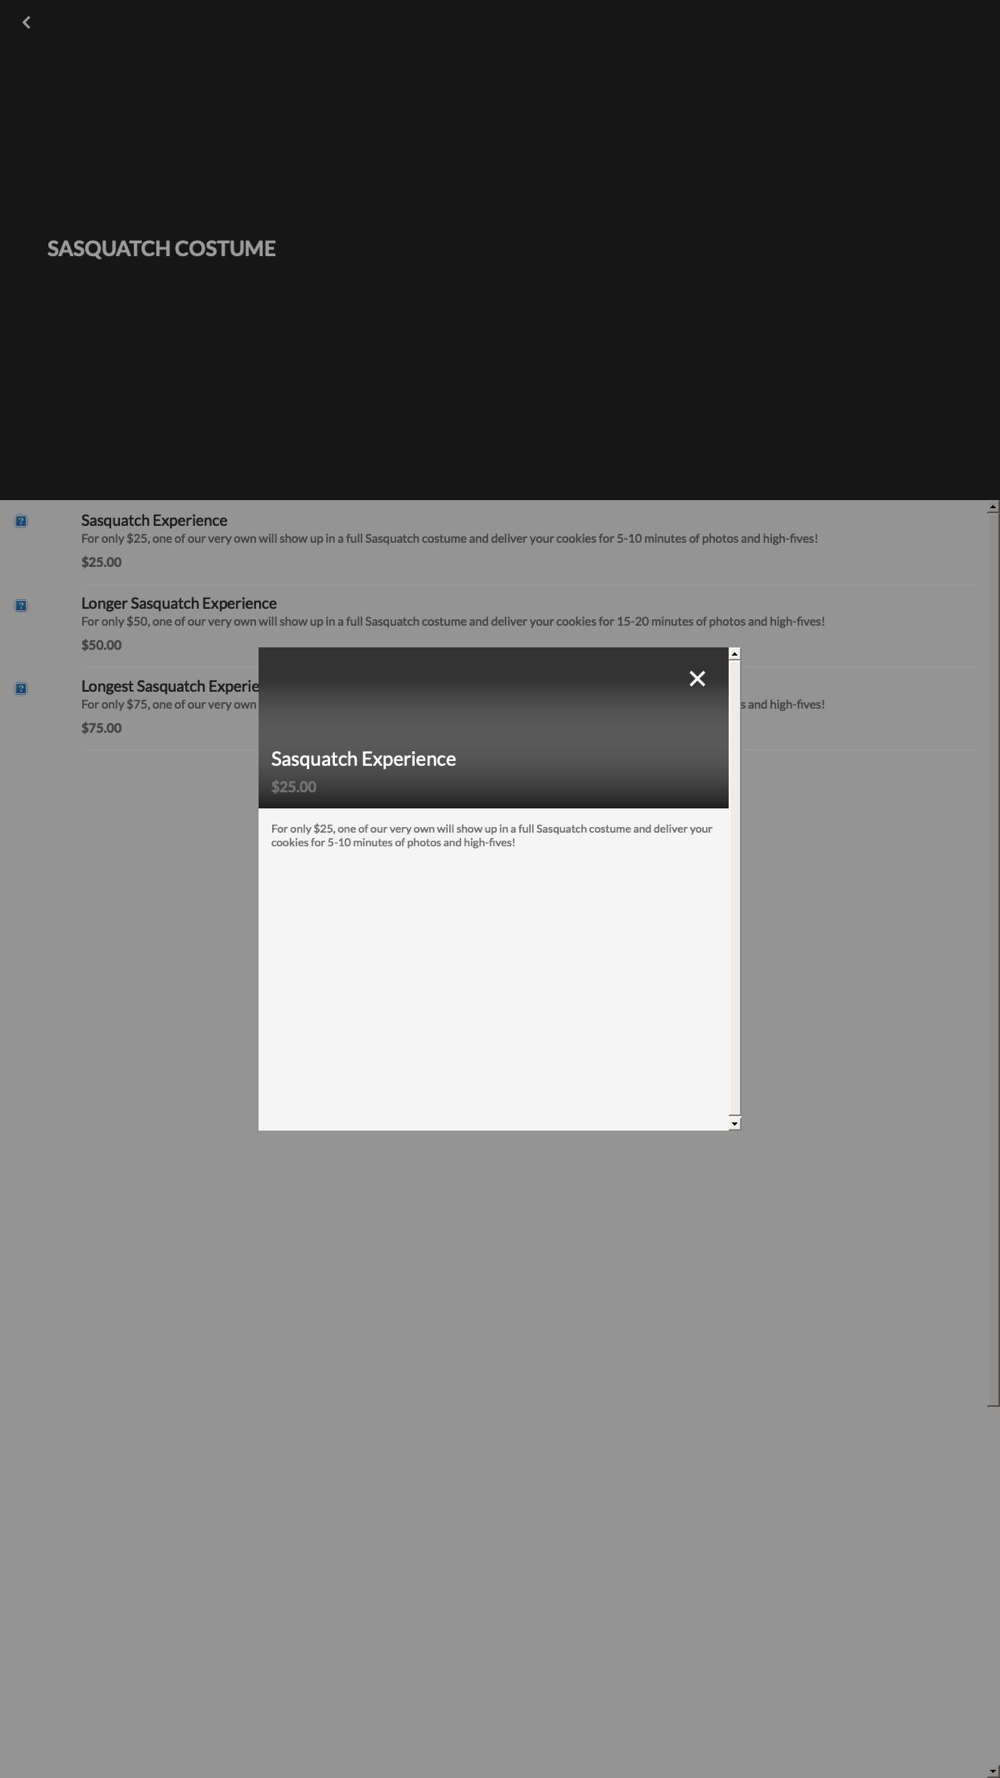Click popup scrollbar up arrow
The image size is (1000, 1778).
pos(734,654)
